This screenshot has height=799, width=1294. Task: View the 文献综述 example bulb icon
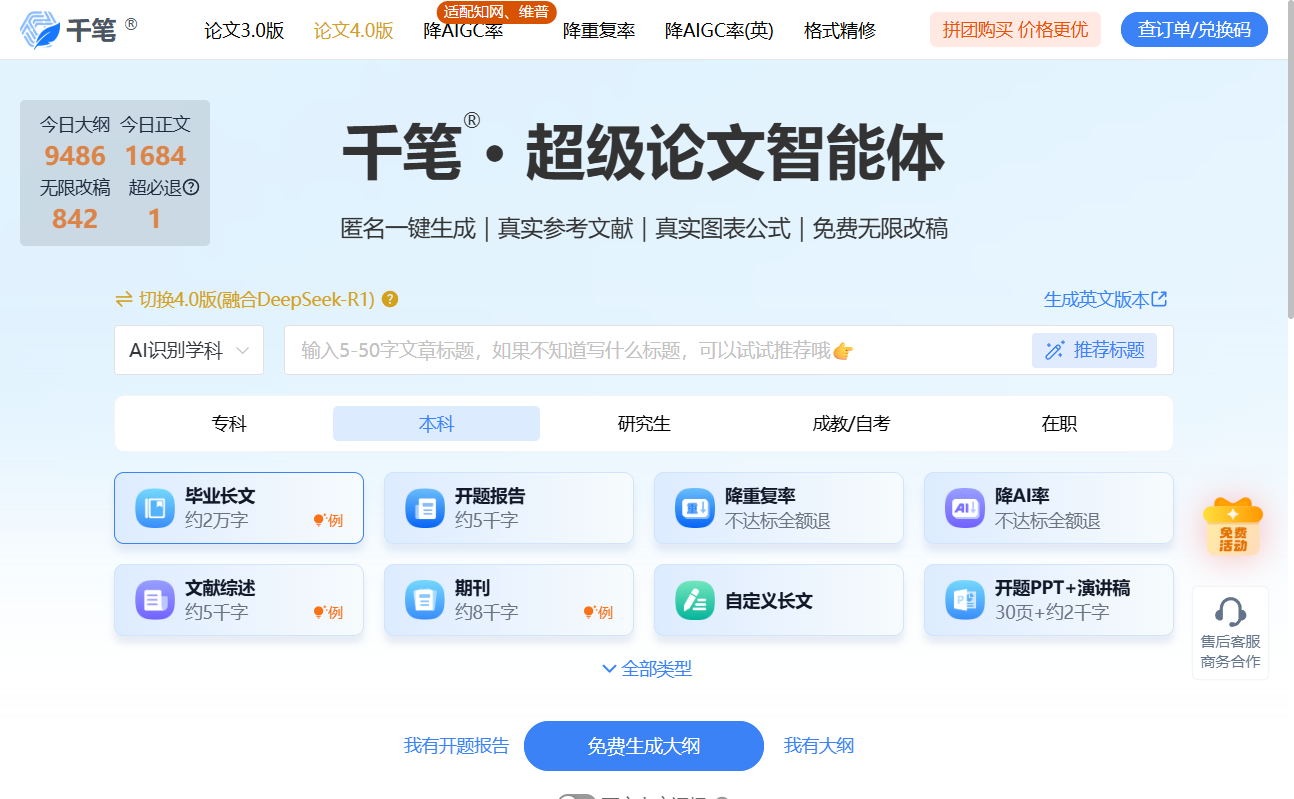pos(320,612)
